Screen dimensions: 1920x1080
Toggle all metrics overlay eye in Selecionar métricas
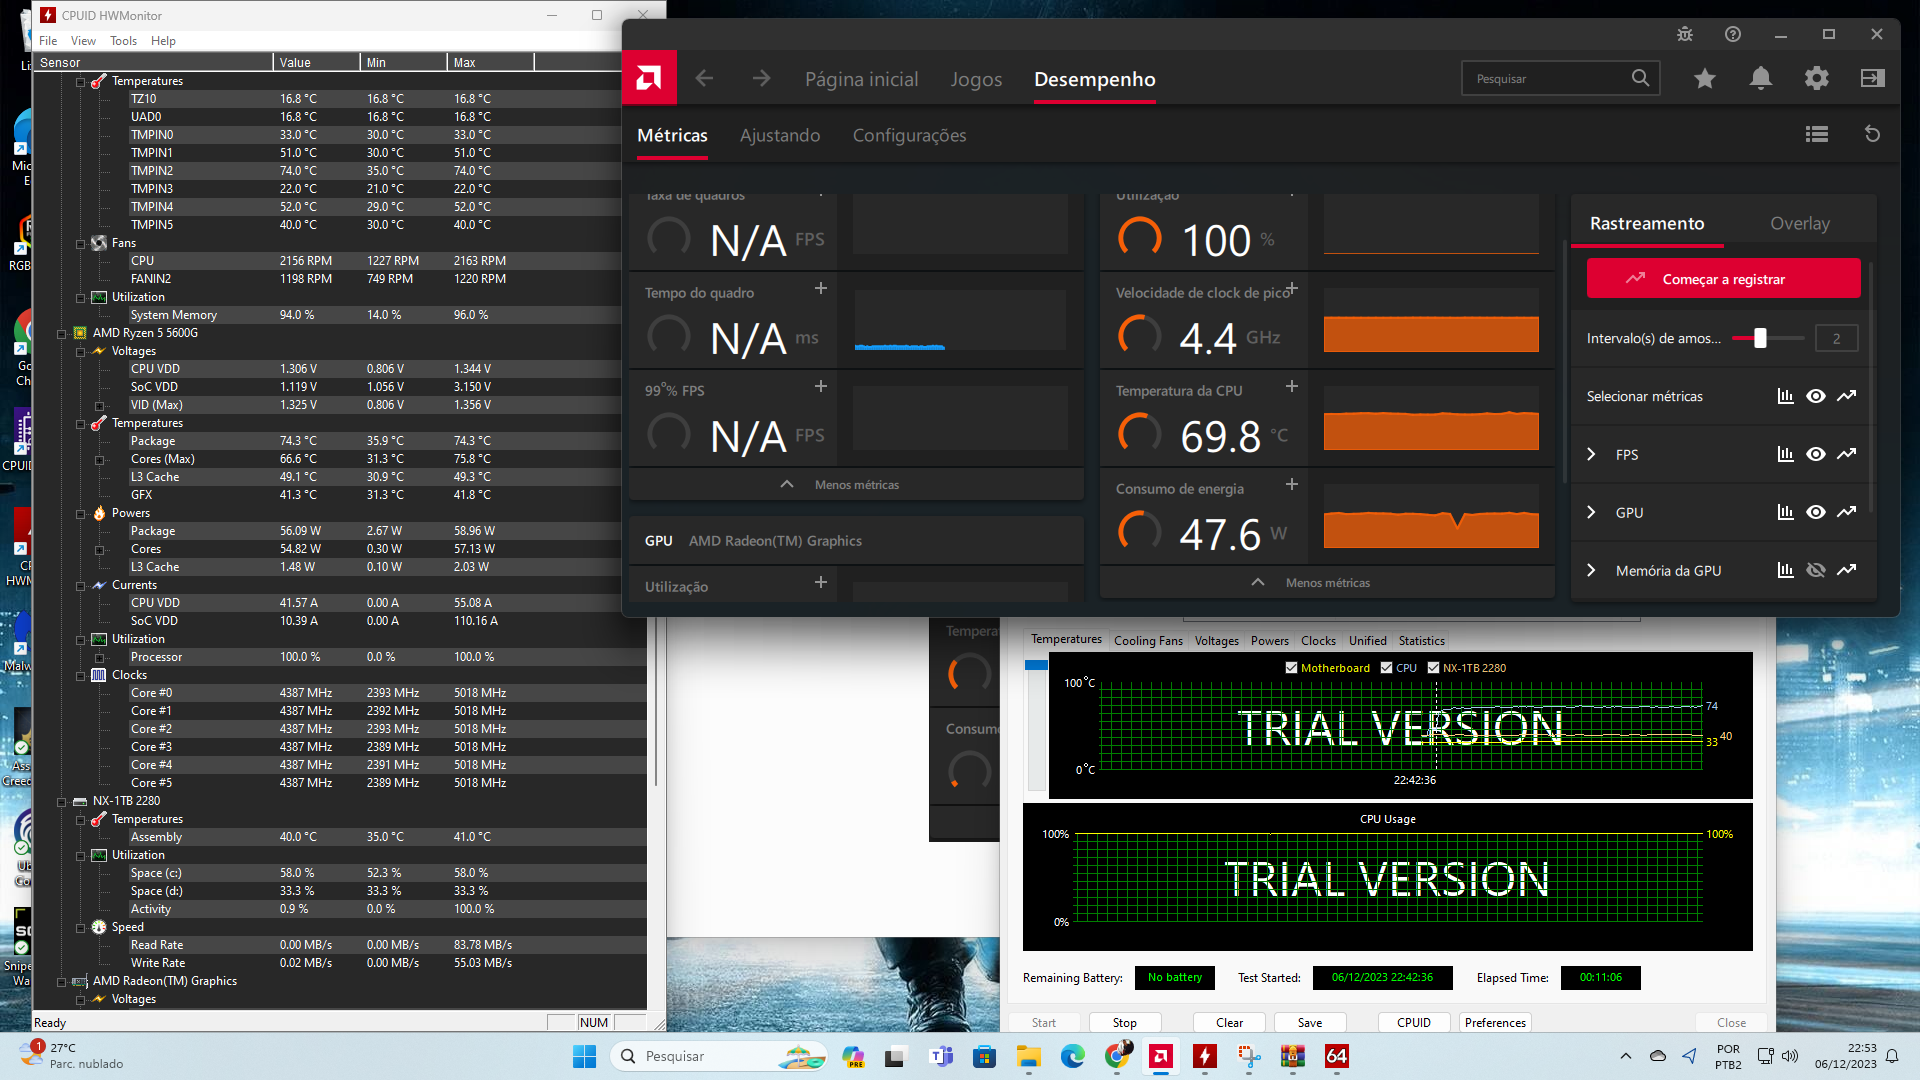point(1816,396)
